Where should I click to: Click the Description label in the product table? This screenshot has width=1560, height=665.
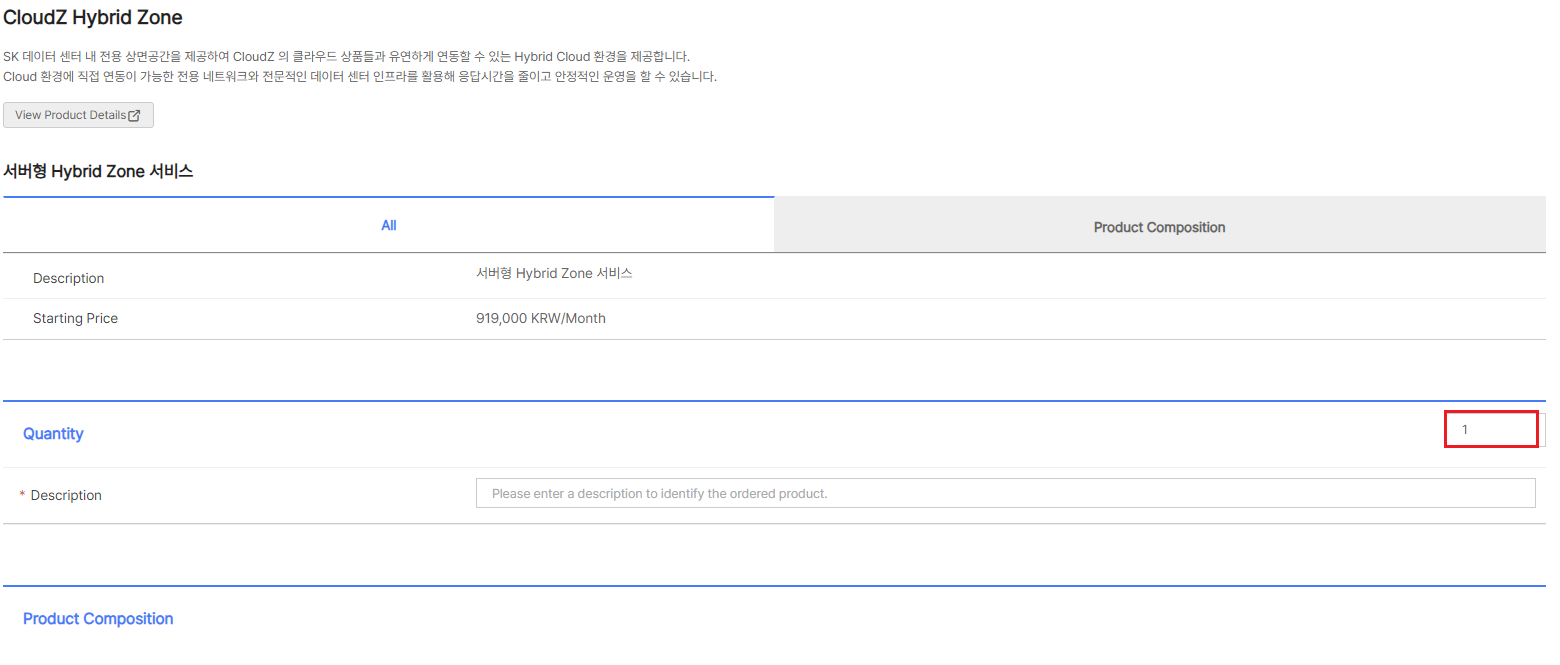point(68,278)
